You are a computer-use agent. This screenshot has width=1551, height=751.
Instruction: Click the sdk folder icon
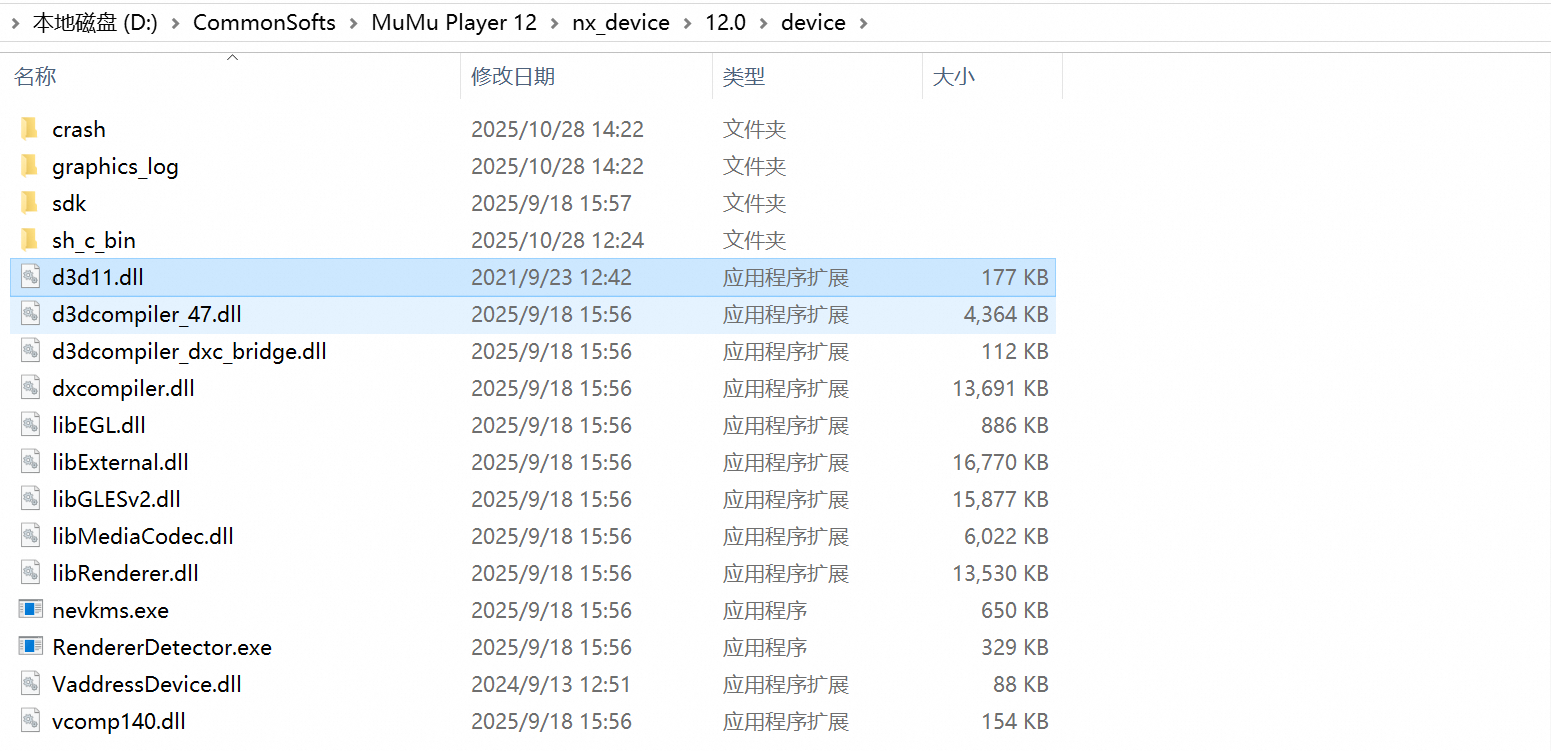pyautogui.click(x=30, y=203)
